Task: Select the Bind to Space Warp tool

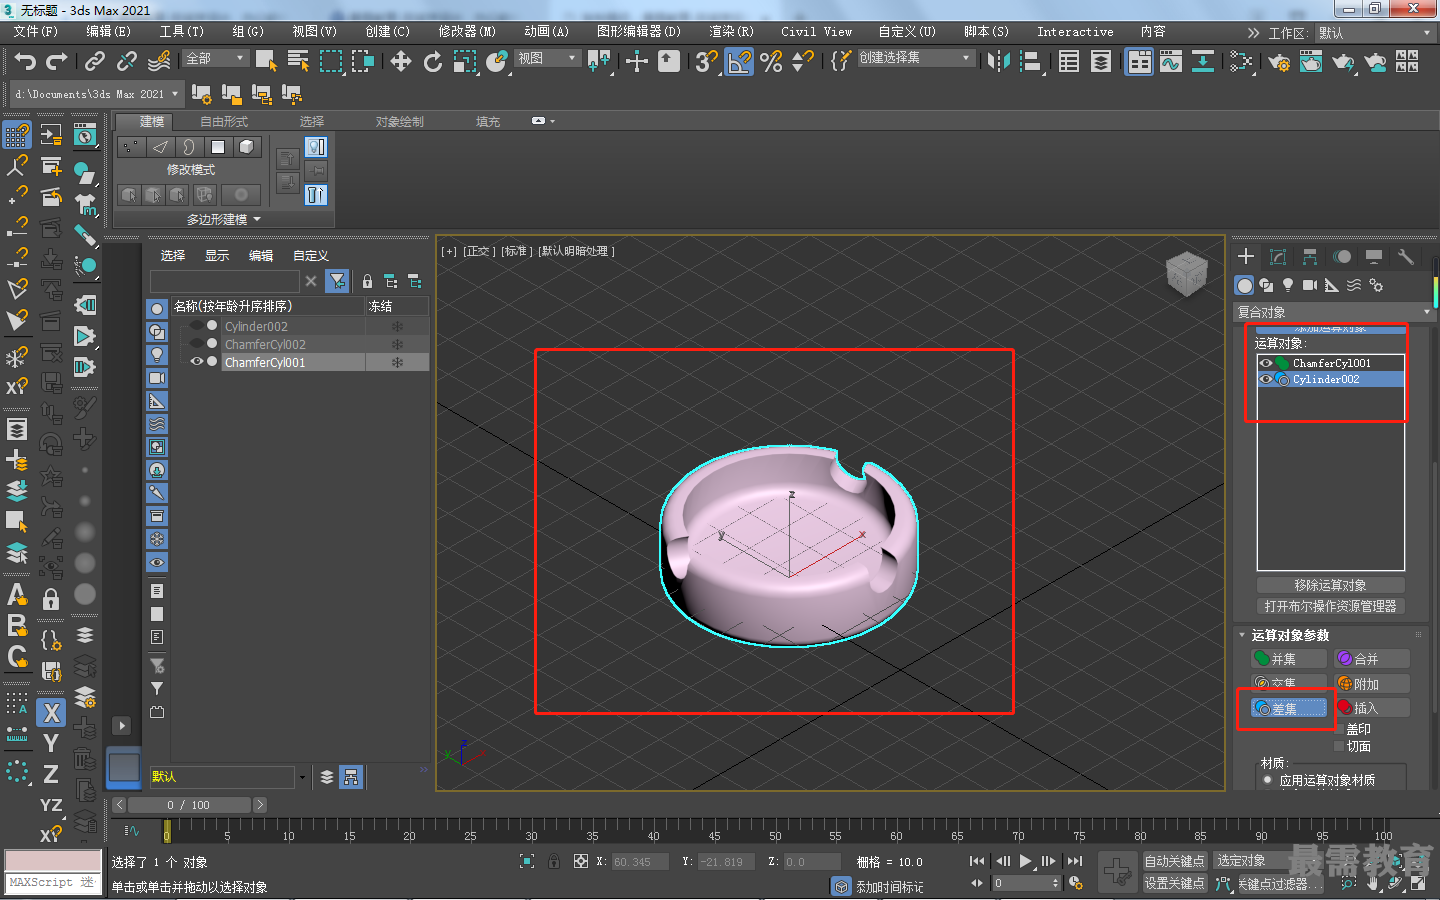Action: [159, 62]
